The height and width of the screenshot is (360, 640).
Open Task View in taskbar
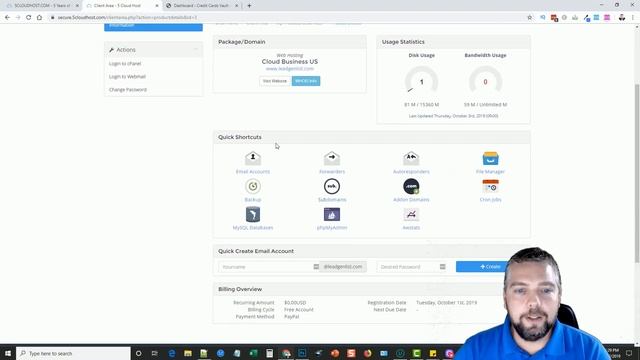point(155,353)
